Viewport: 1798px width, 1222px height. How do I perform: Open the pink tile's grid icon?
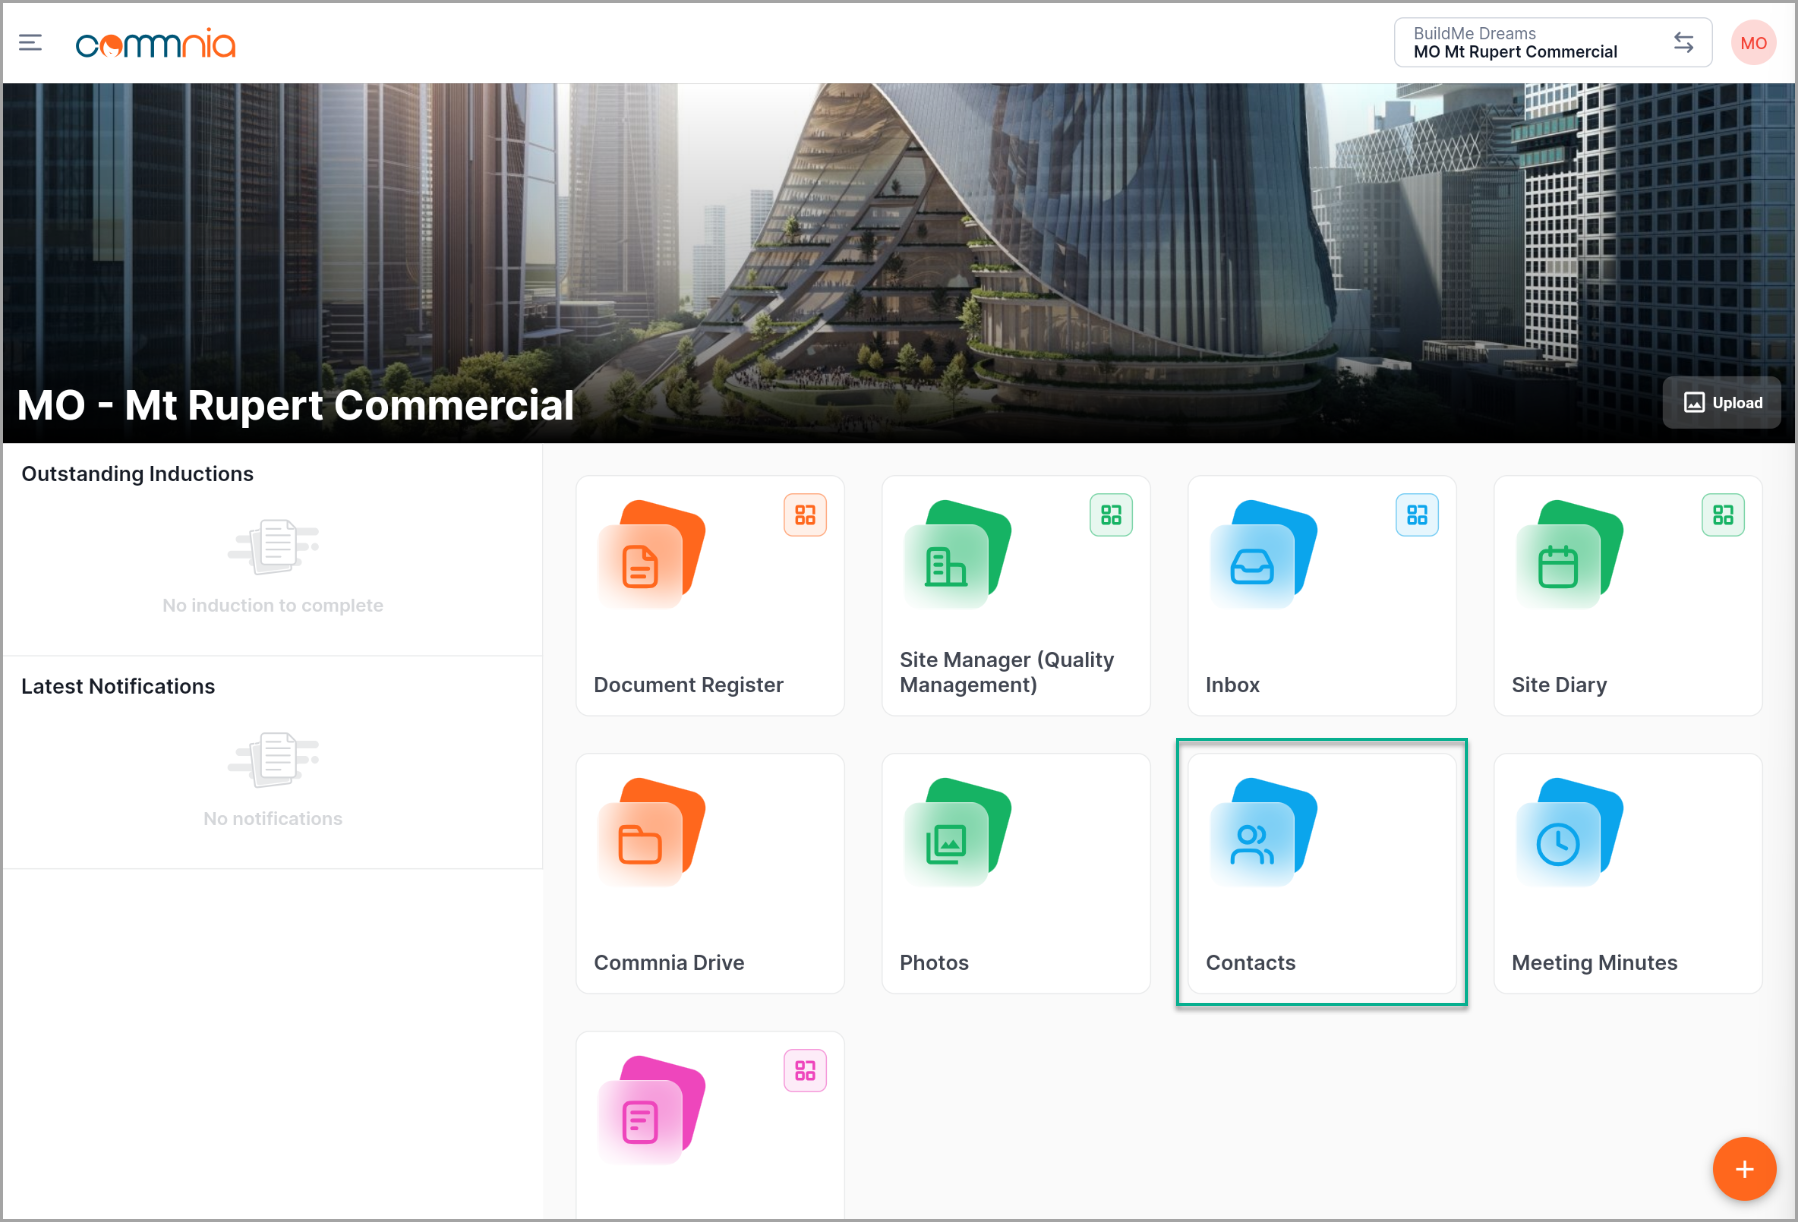[x=805, y=1071]
